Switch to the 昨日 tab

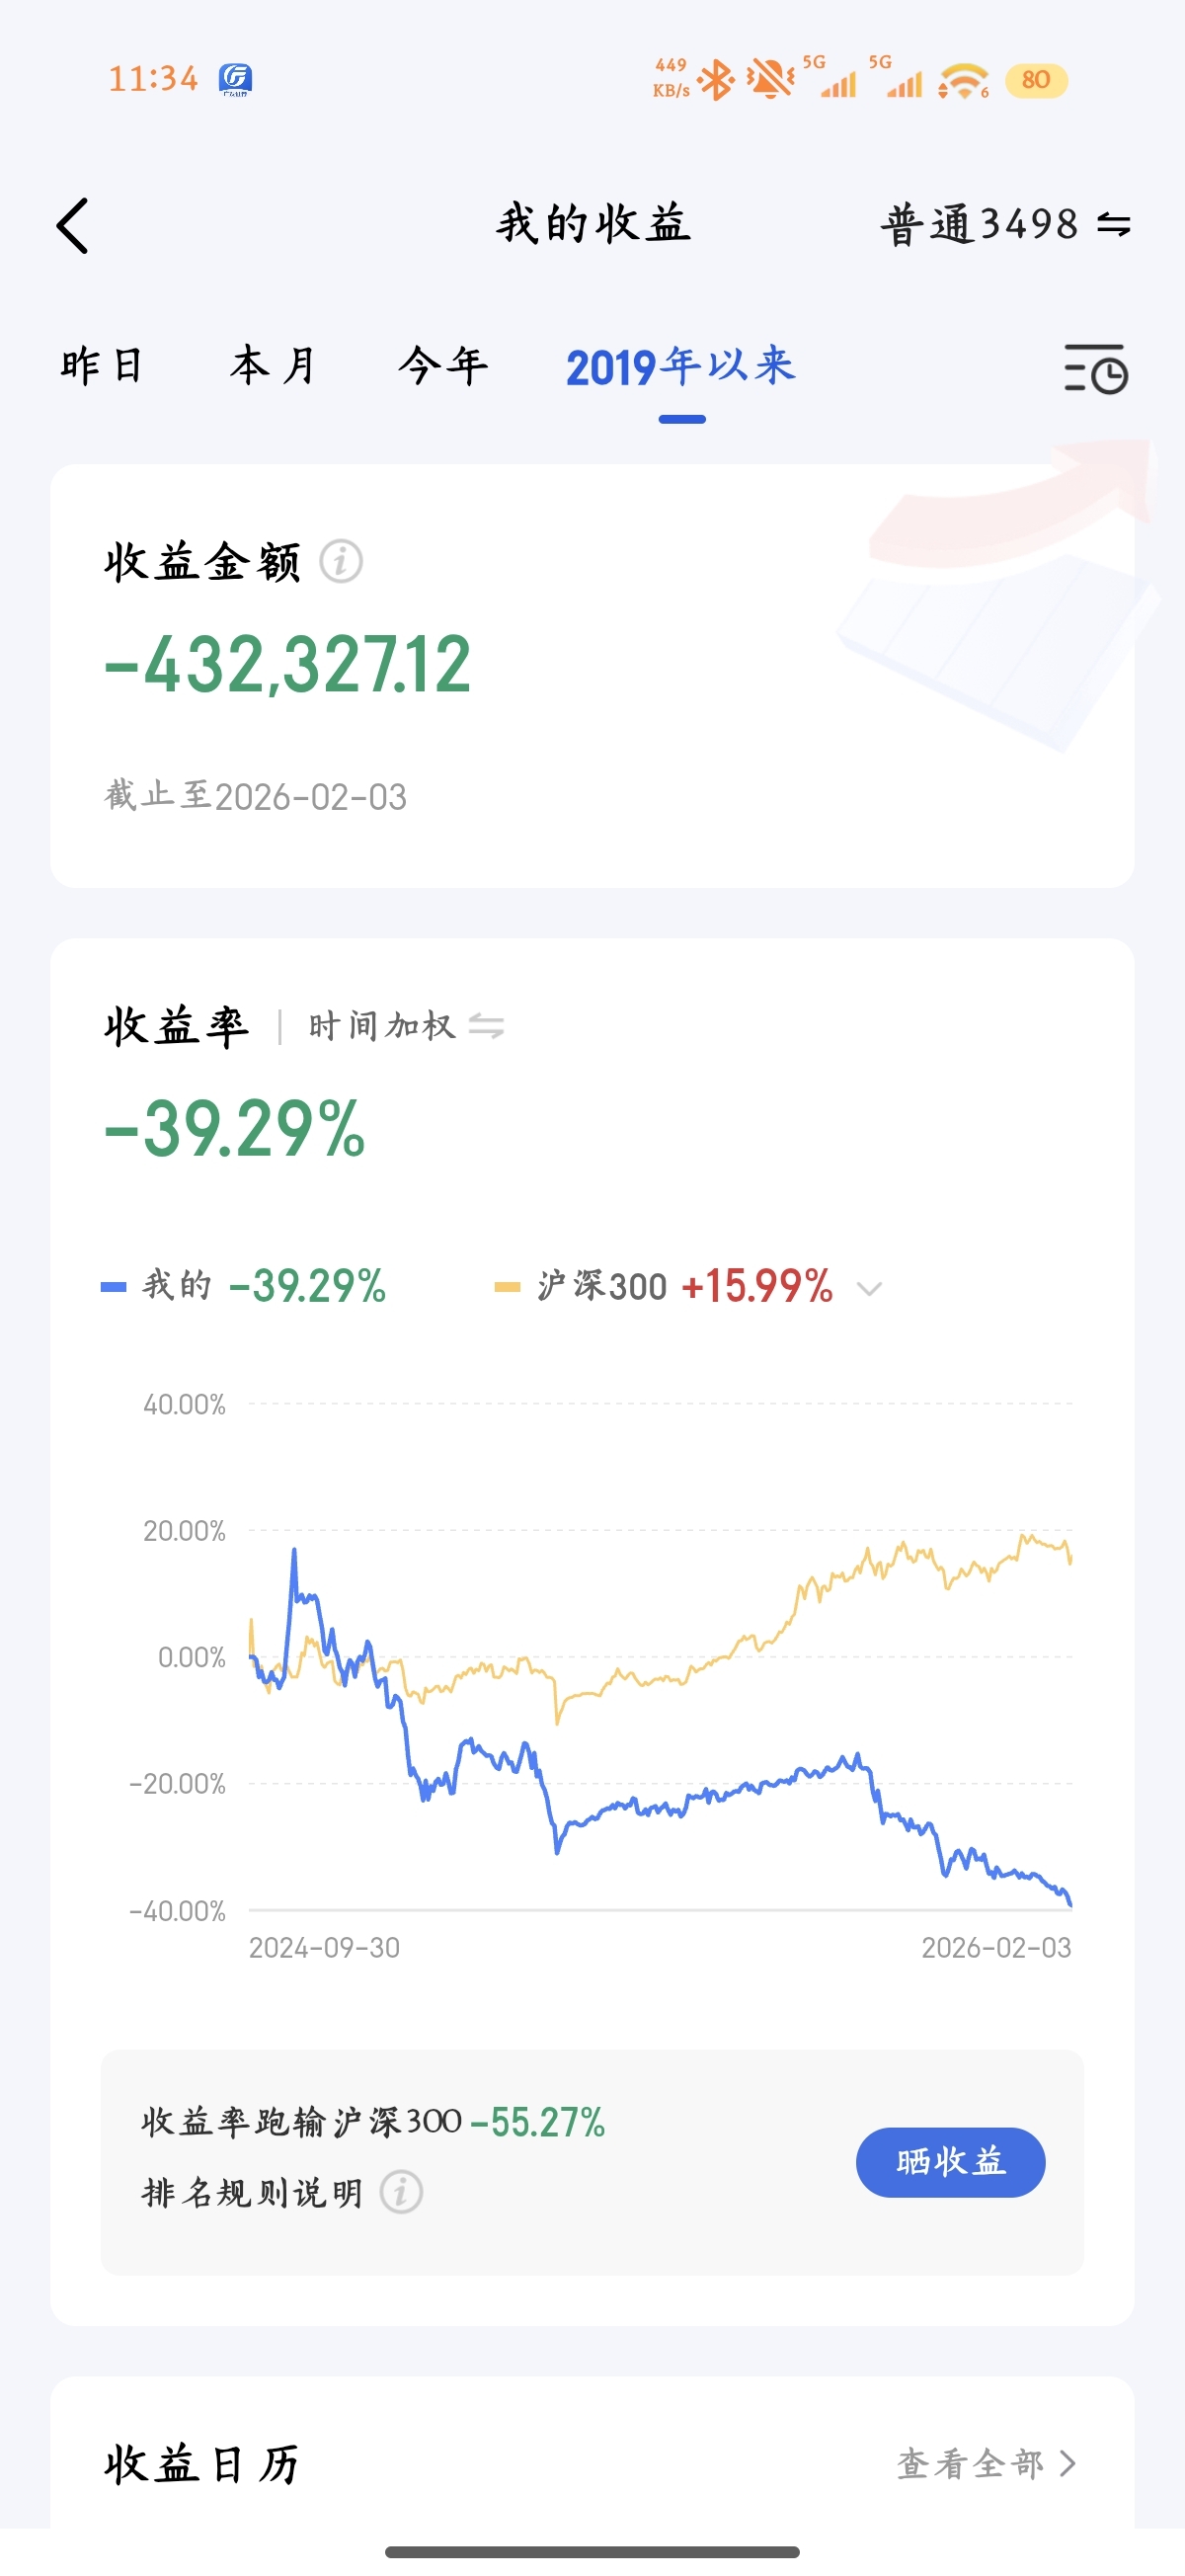click(x=103, y=366)
